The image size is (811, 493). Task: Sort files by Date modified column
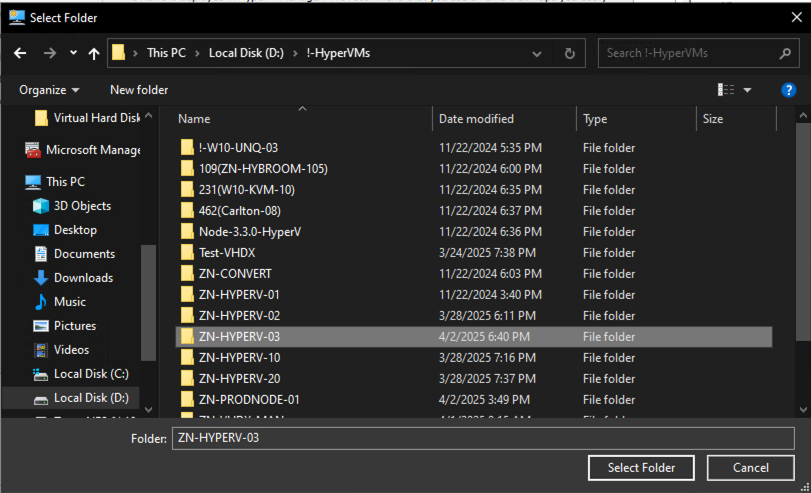(476, 119)
